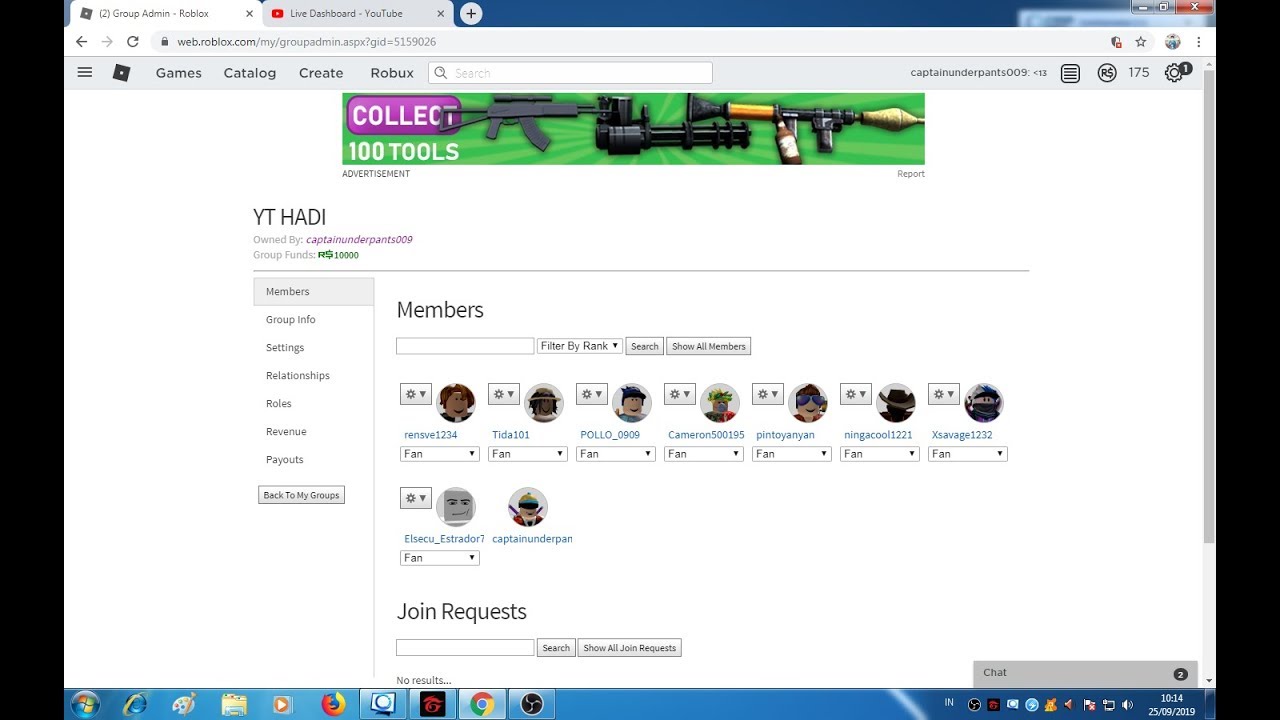
Task: Click the members search input field
Action: point(465,346)
